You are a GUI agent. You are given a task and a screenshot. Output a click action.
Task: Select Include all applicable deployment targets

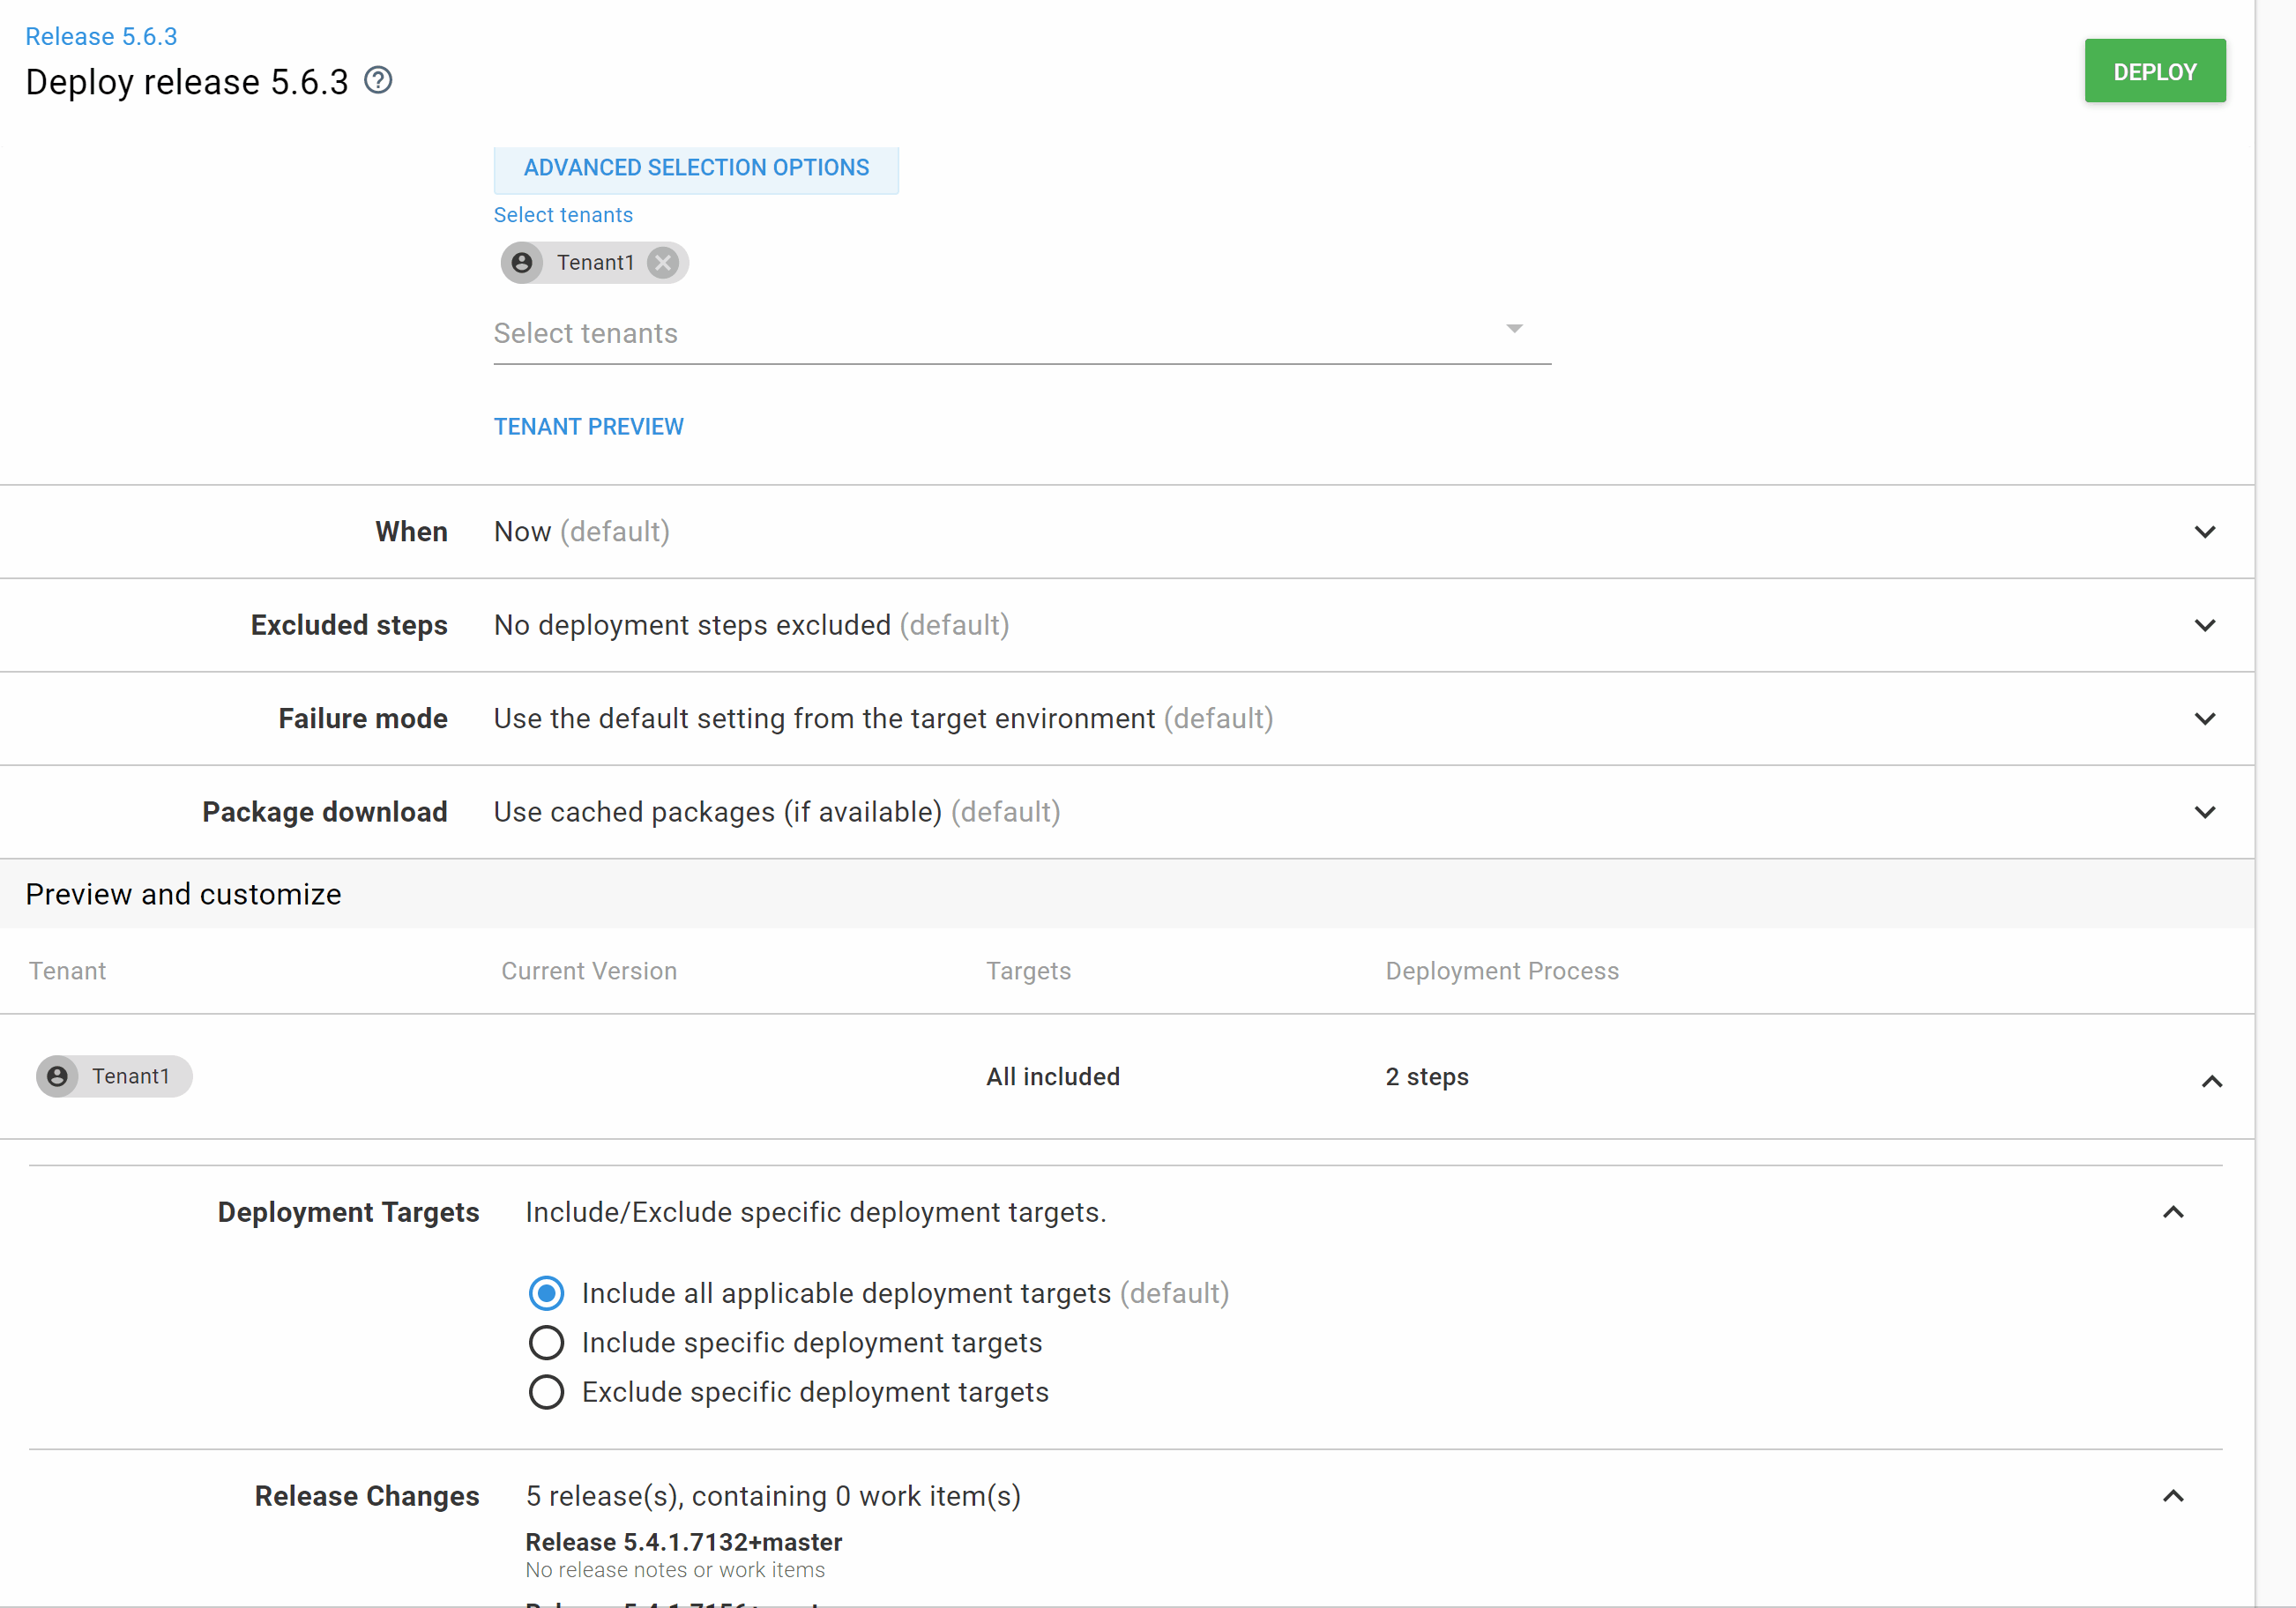pyautogui.click(x=546, y=1292)
